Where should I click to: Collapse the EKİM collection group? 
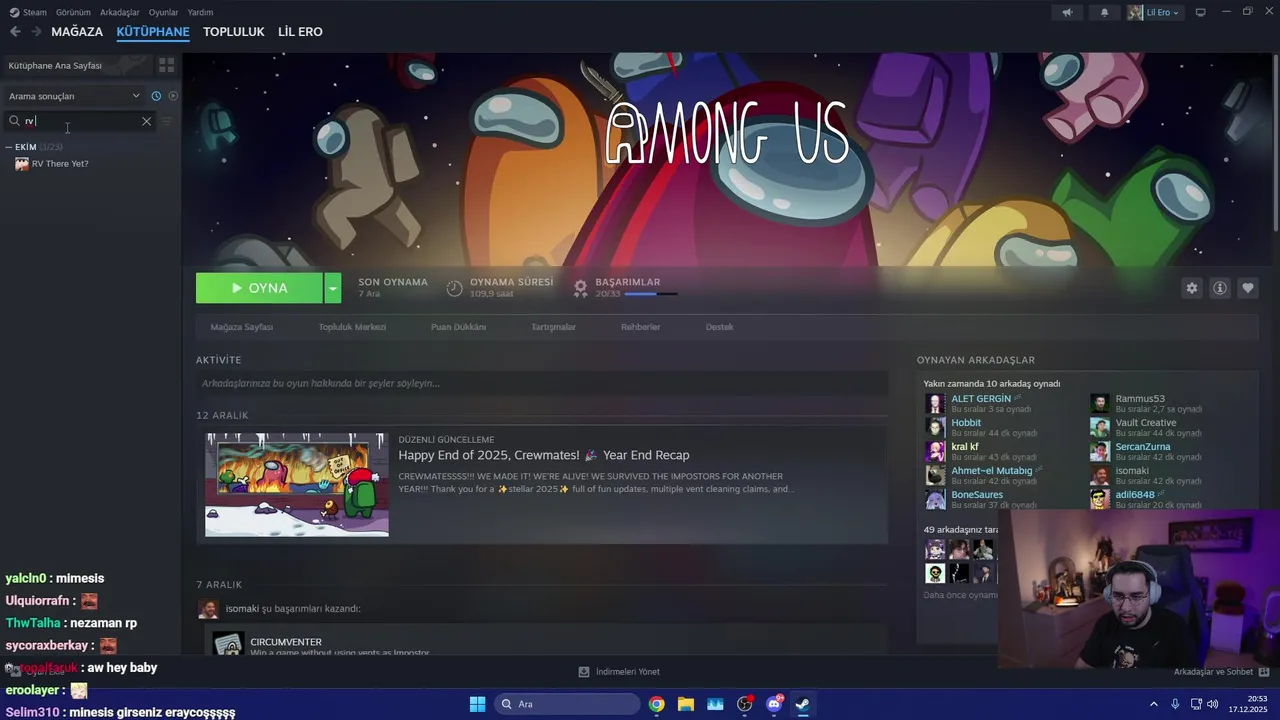(9, 147)
